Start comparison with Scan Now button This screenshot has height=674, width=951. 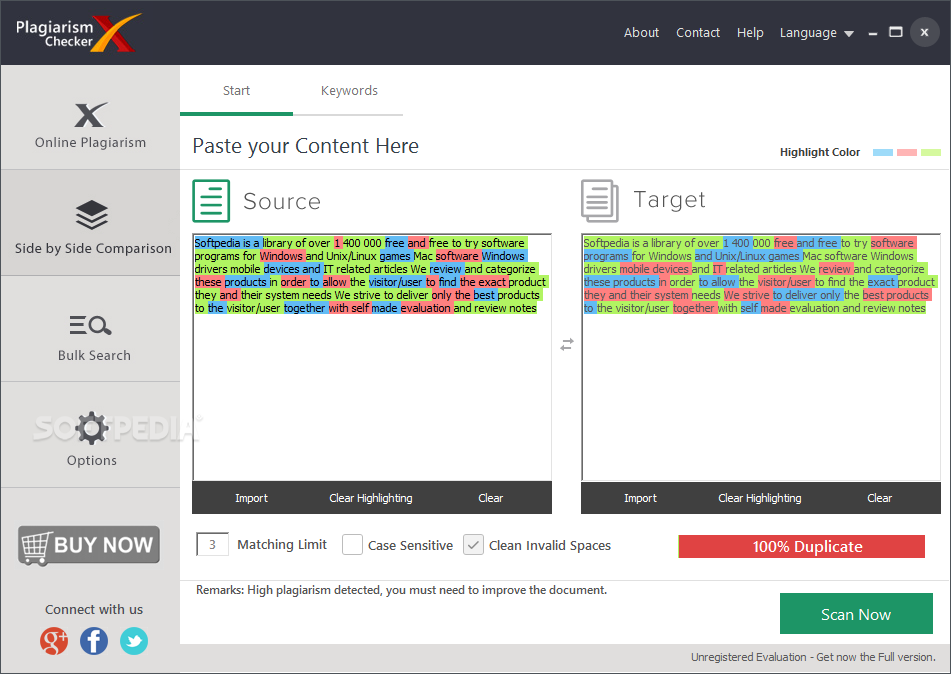point(856,614)
